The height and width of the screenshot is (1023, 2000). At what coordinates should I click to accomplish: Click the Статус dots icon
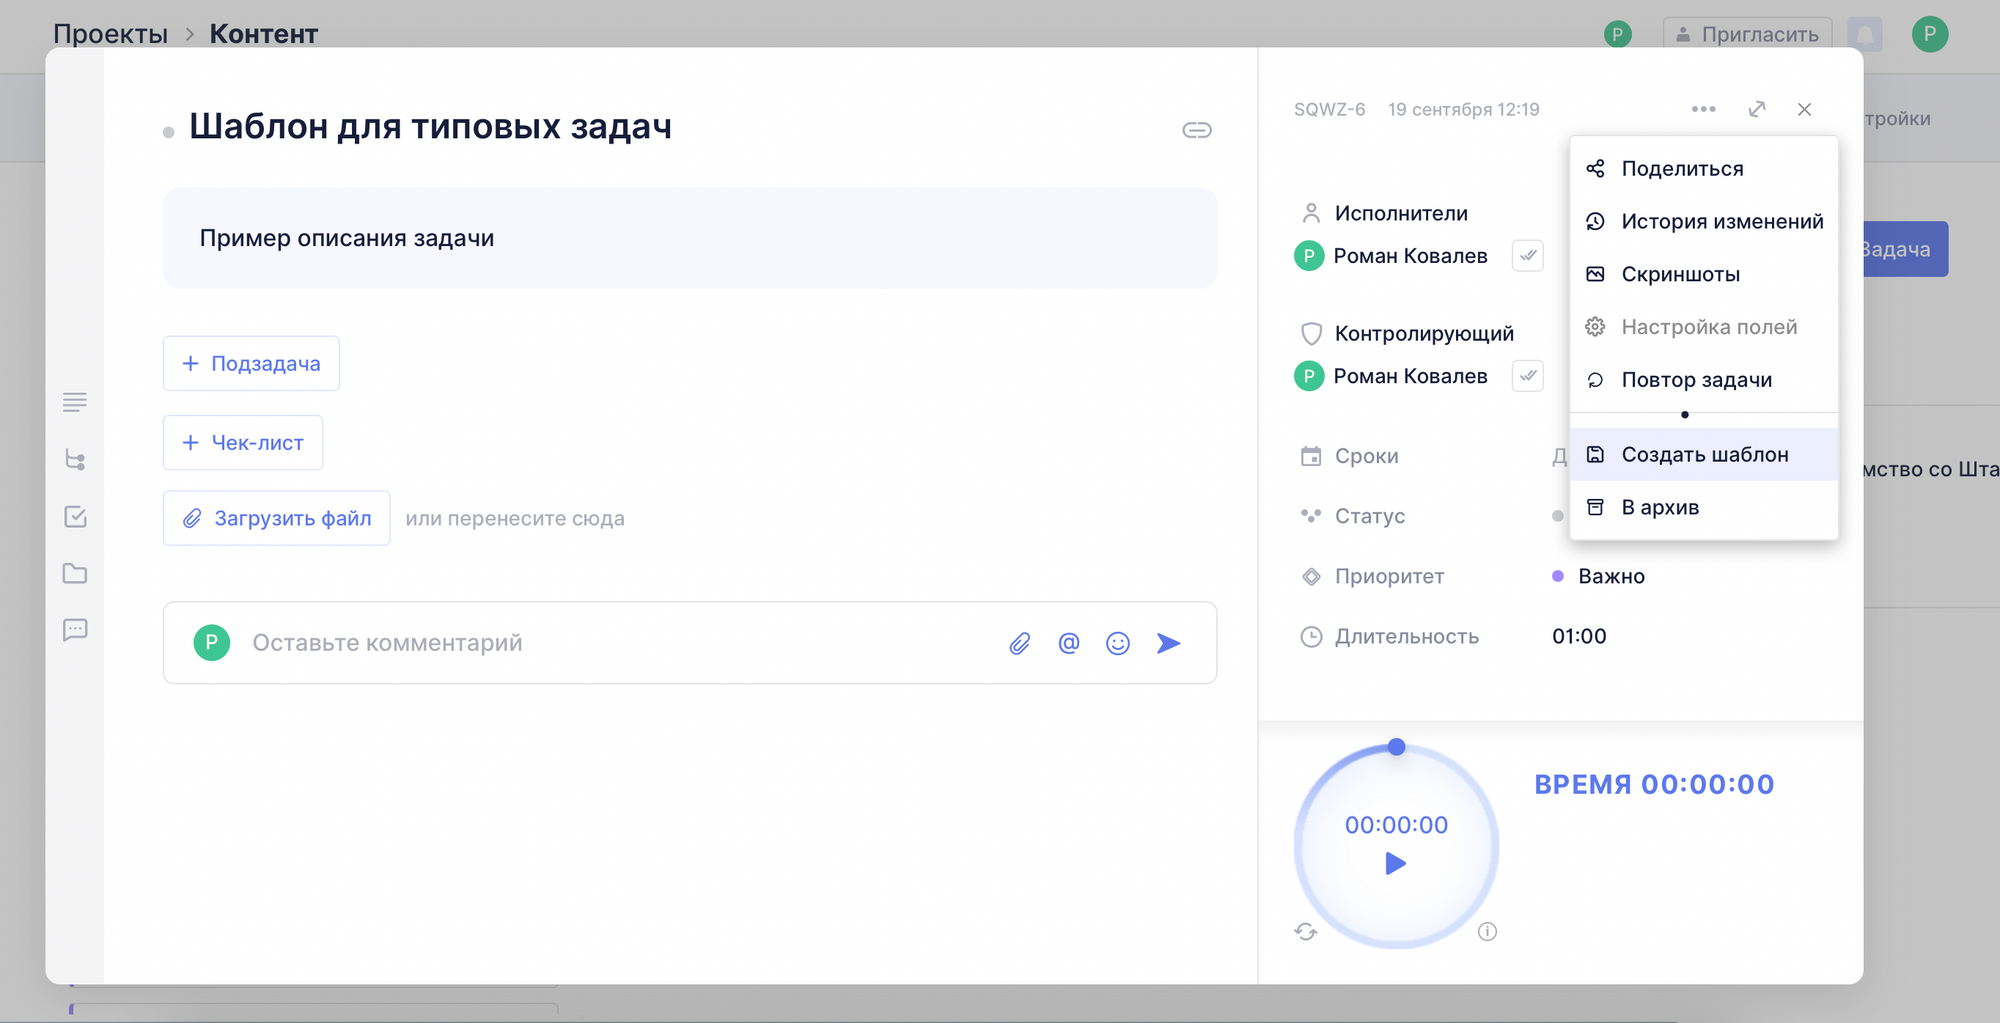[1311, 516]
